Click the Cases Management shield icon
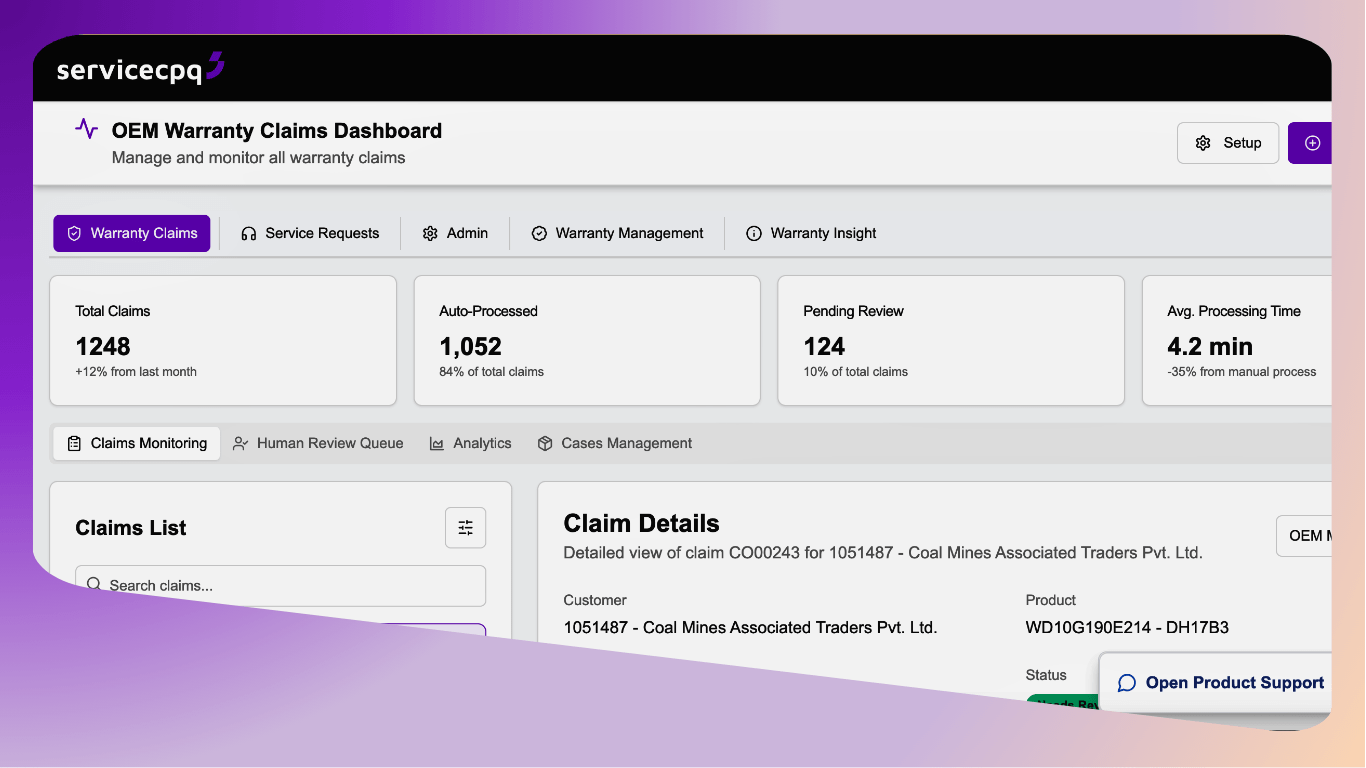Screen dimensions: 1366x768 (545, 443)
